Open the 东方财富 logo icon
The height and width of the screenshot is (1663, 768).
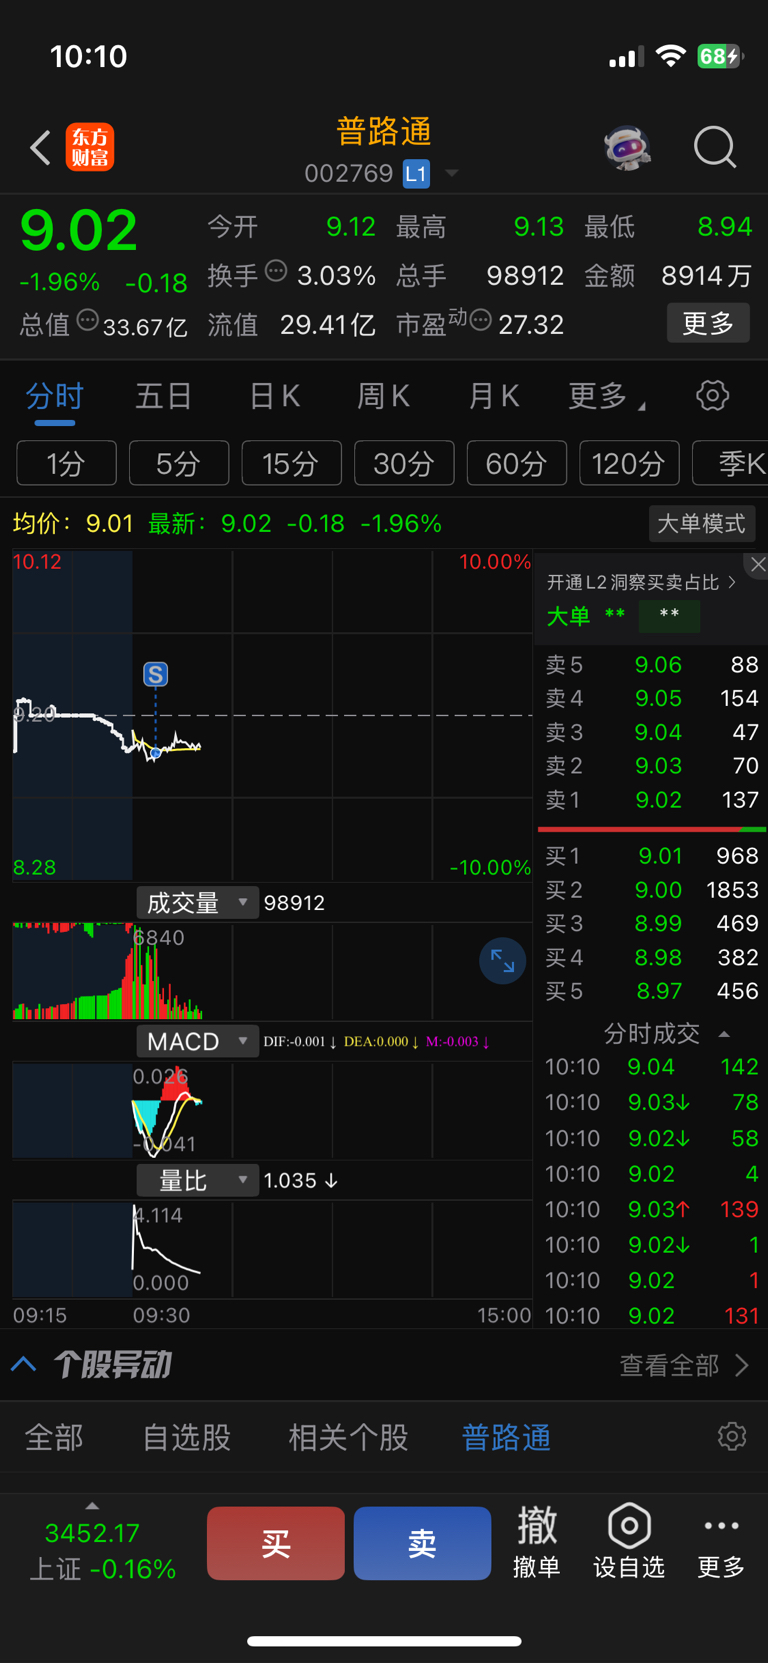tap(90, 148)
